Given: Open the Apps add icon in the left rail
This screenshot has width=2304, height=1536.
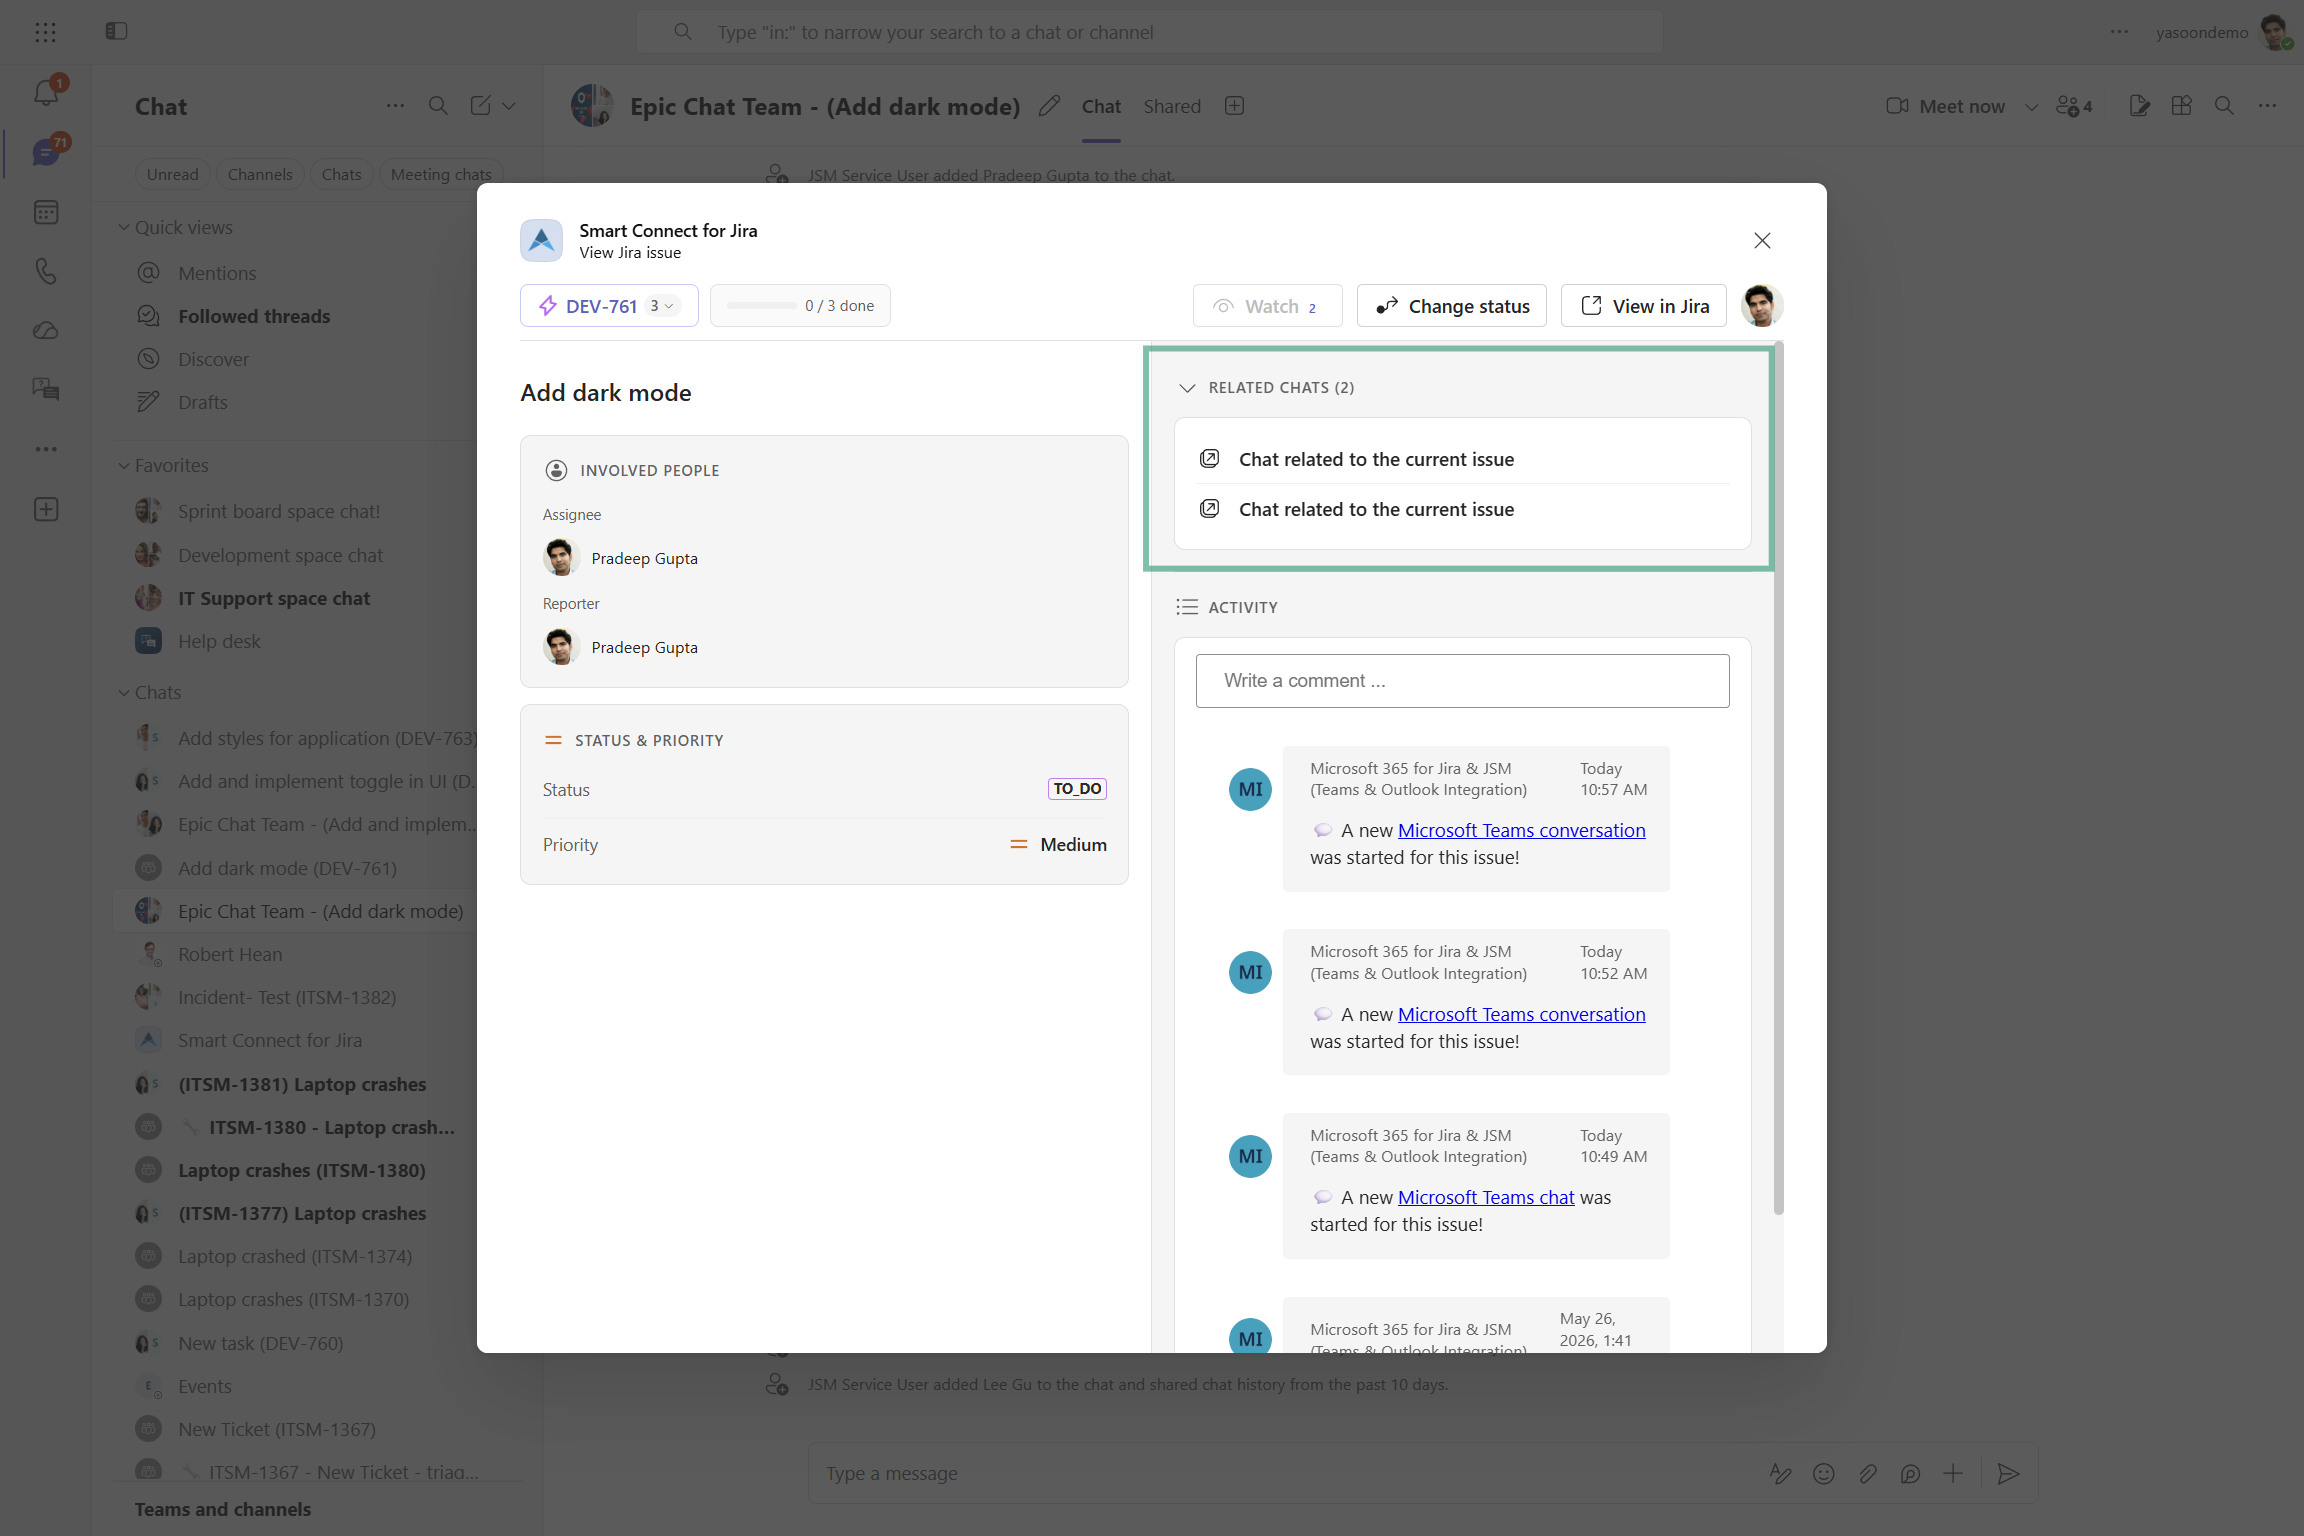Looking at the screenshot, I should click(46, 509).
